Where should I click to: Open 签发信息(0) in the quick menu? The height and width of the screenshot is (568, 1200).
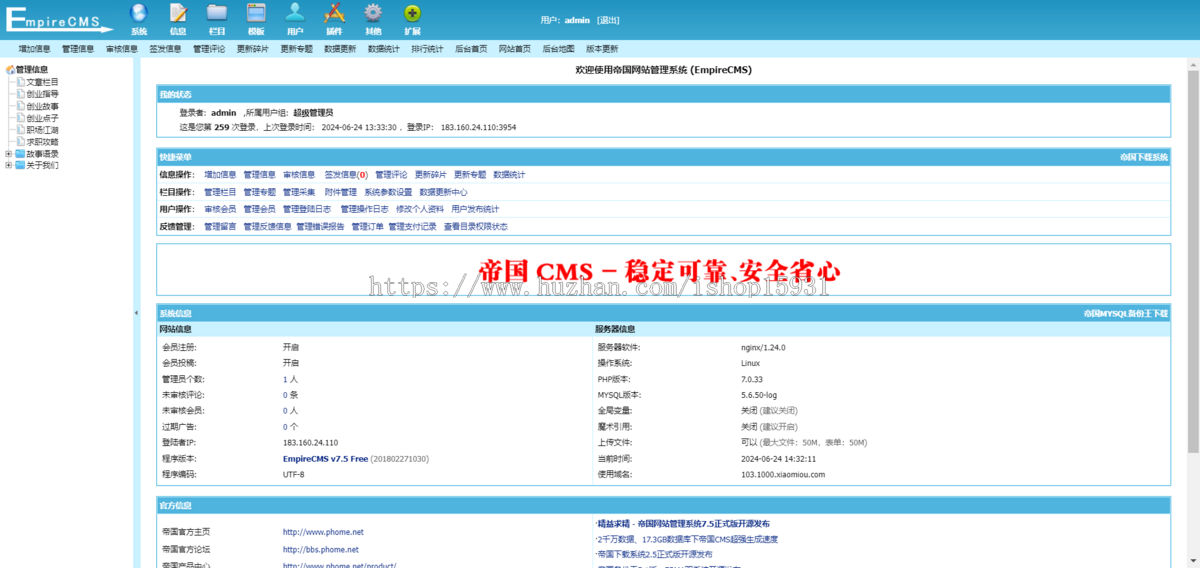pos(346,174)
